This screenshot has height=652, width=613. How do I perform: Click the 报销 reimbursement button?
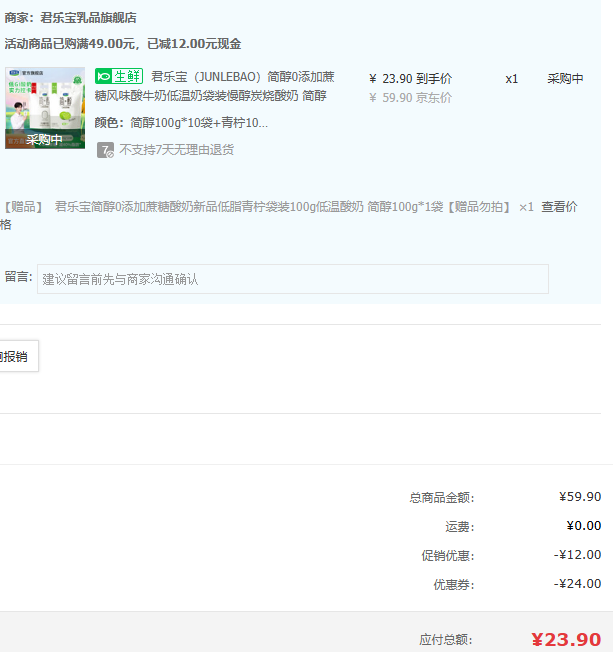17,356
